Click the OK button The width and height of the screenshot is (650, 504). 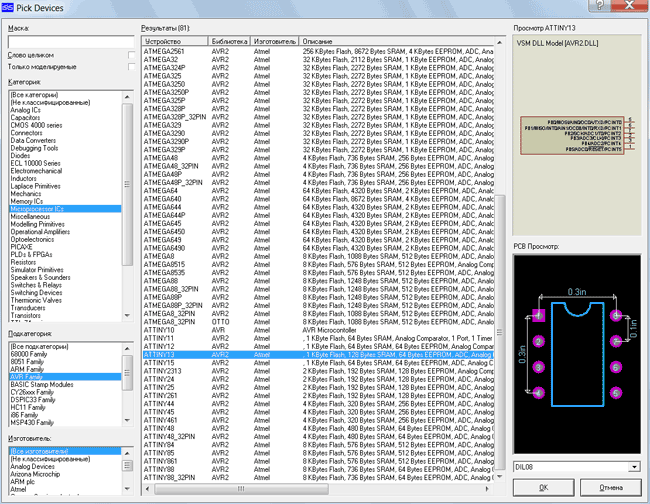(x=543, y=487)
